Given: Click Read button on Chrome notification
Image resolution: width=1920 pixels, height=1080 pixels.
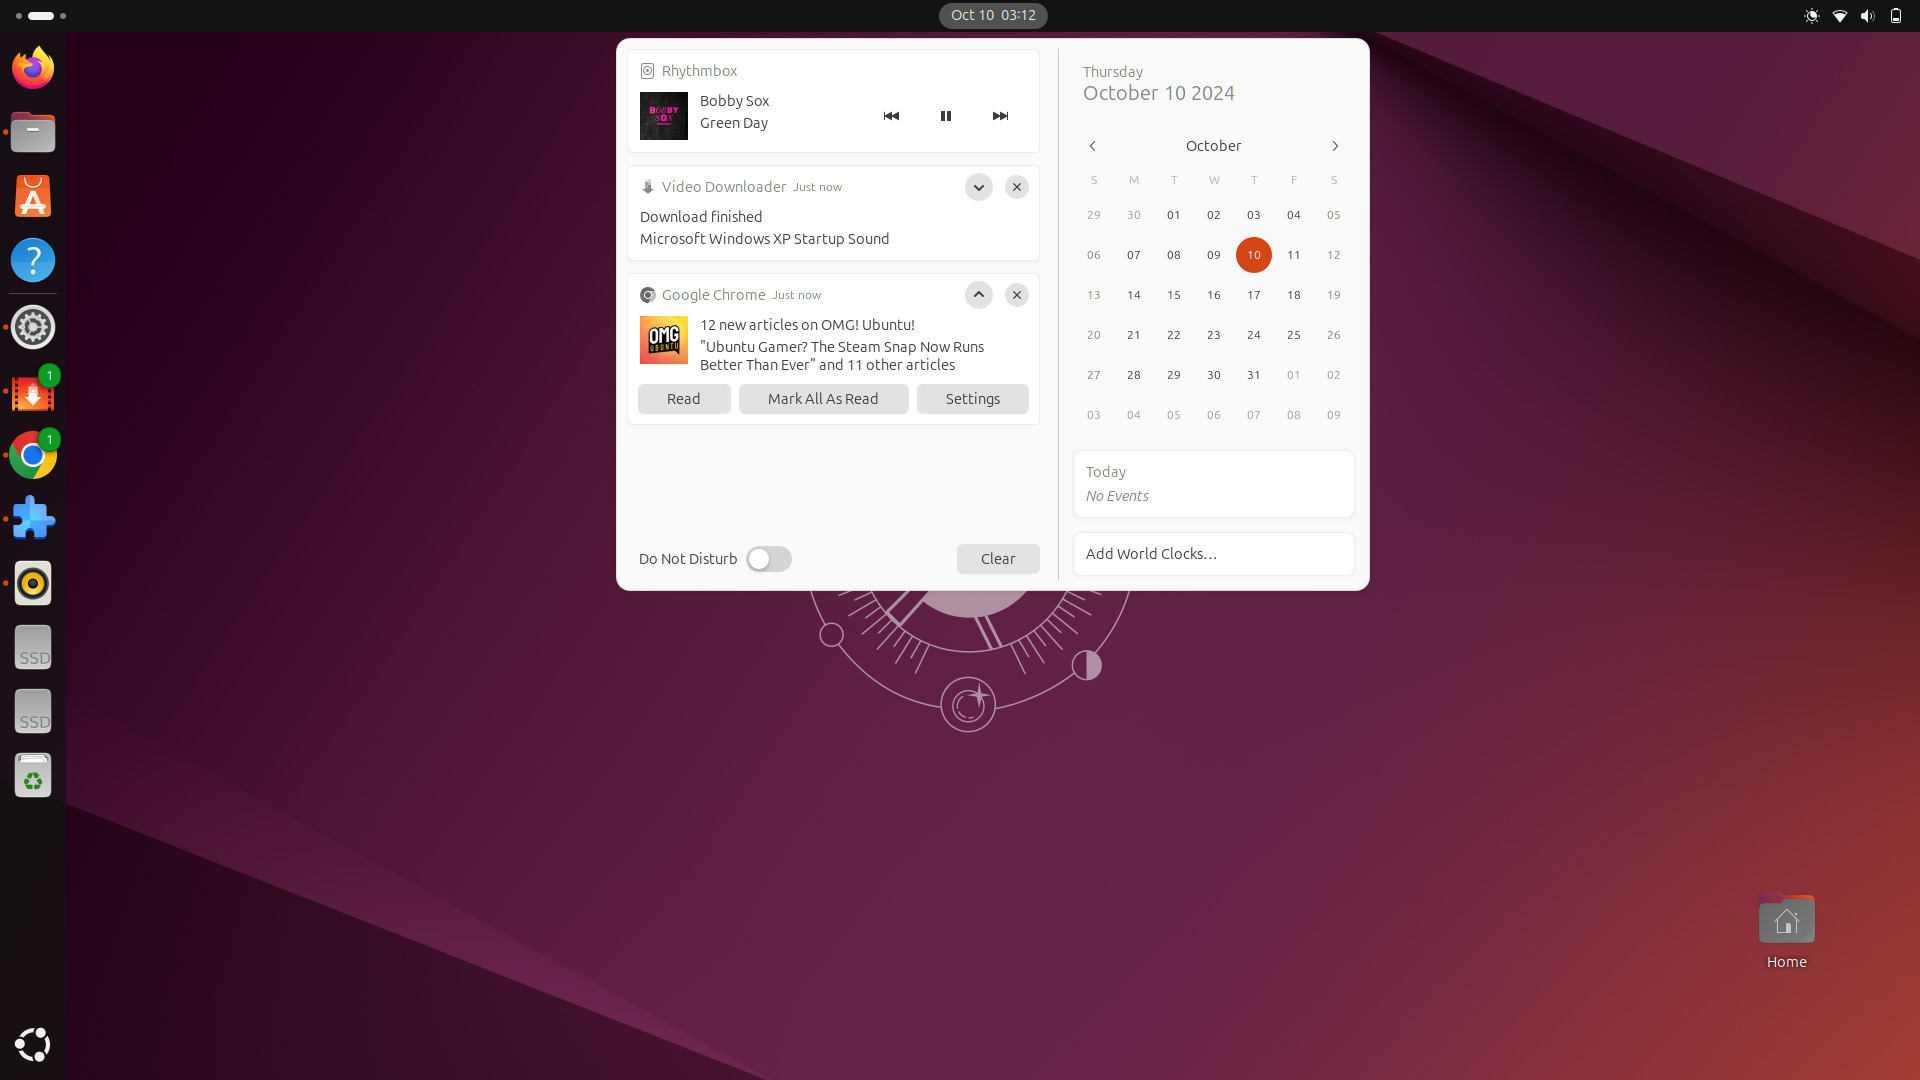Looking at the screenshot, I should click(683, 398).
